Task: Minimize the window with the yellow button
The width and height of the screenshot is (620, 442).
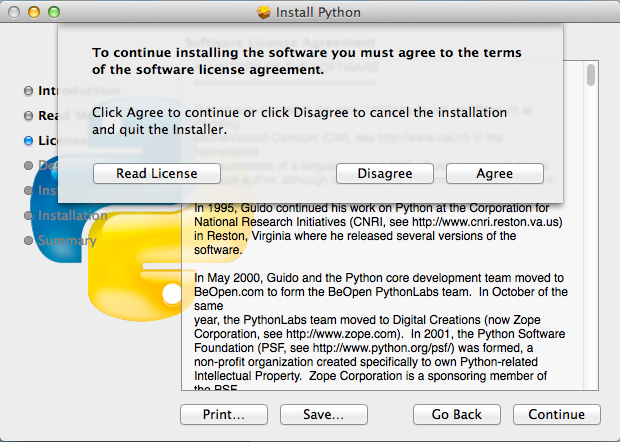Action: pos(33,12)
